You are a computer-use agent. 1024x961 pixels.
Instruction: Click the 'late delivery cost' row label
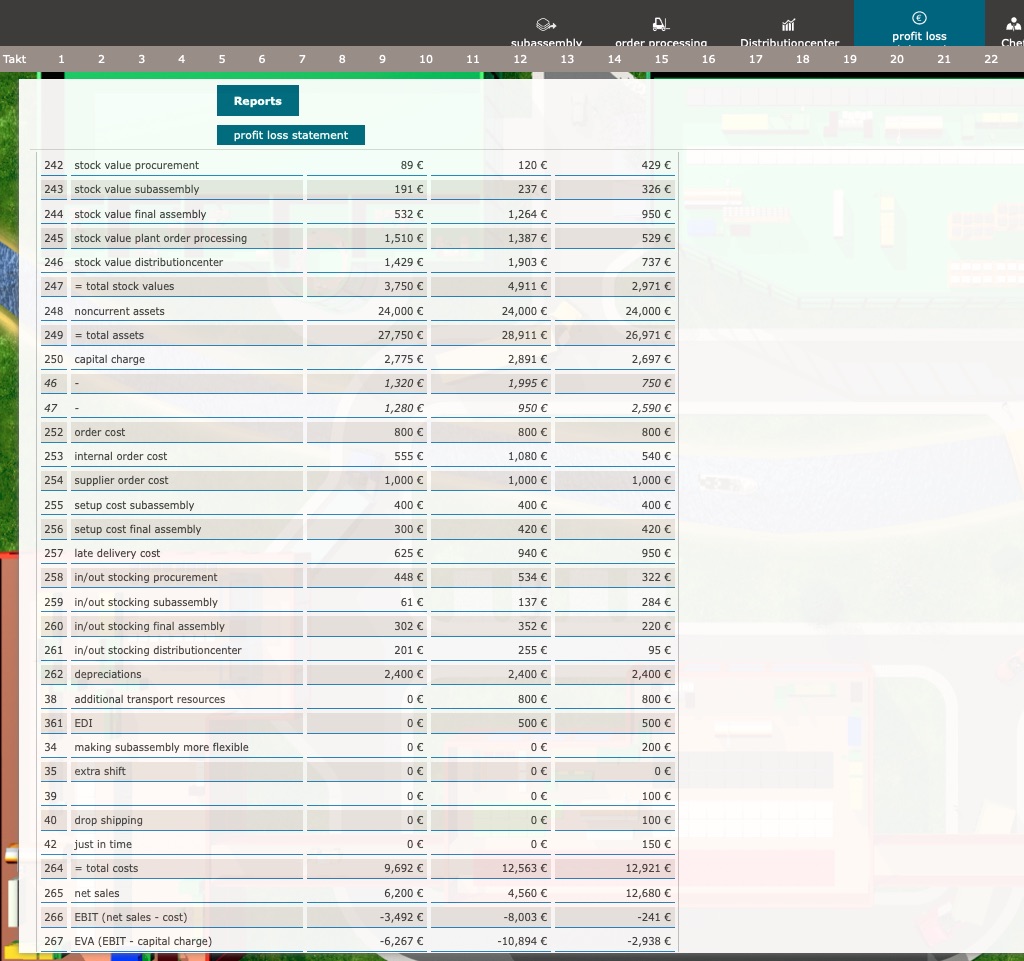[117, 553]
